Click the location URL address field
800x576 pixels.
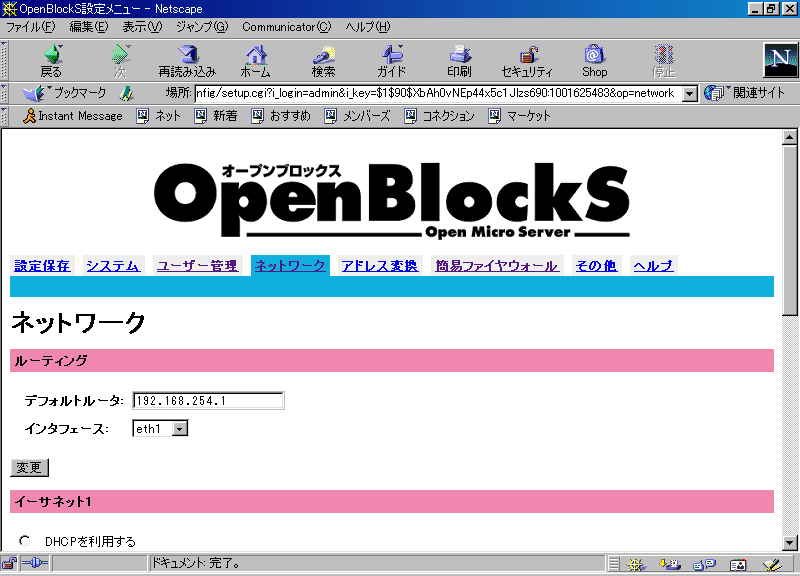click(438, 93)
